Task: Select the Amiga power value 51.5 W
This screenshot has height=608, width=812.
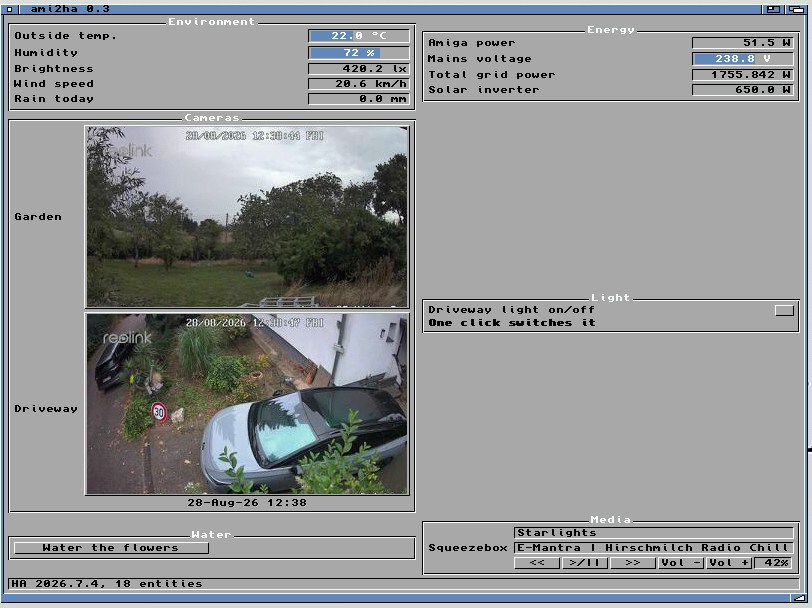Action: 743,42
